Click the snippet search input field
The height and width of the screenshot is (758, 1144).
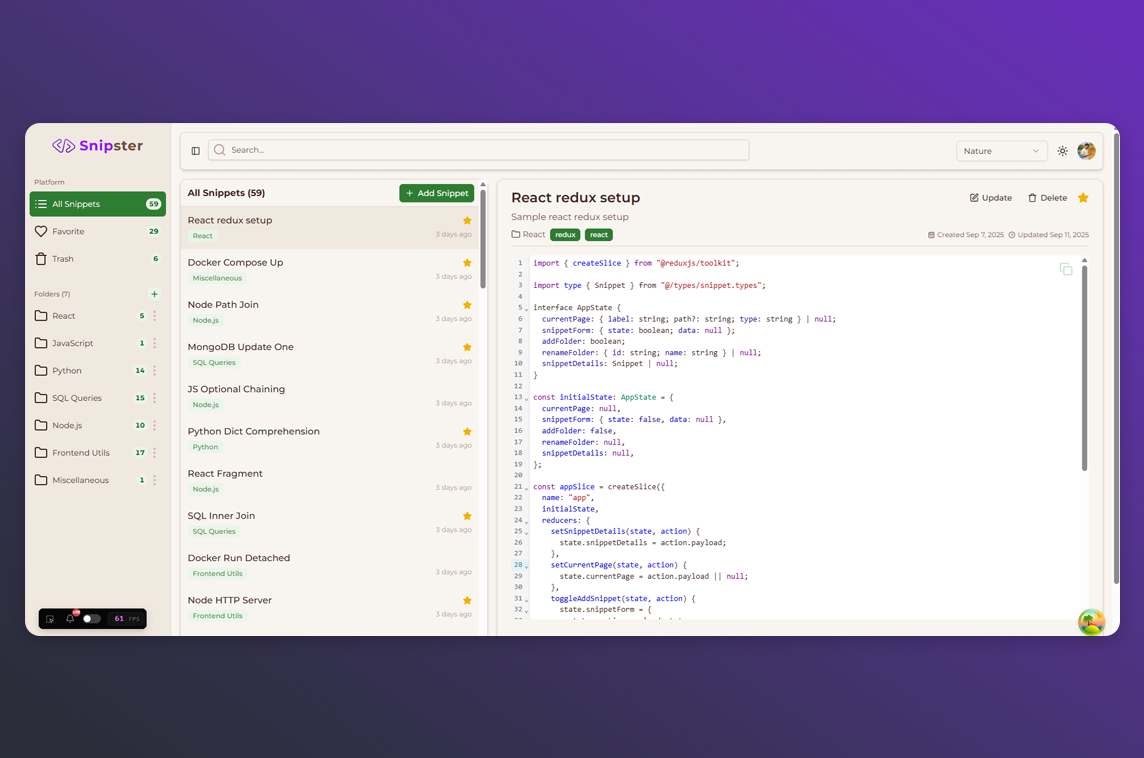click(480, 150)
